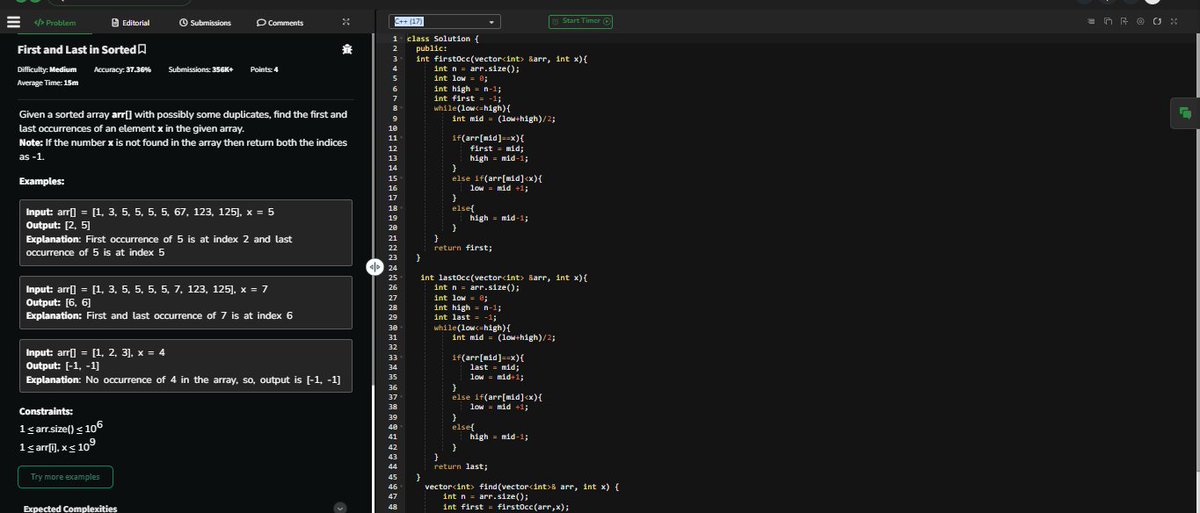Viewport: 1200px width, 513px height.
Task: Expand problem panel to fullscreen
Action: pos(345,22)
